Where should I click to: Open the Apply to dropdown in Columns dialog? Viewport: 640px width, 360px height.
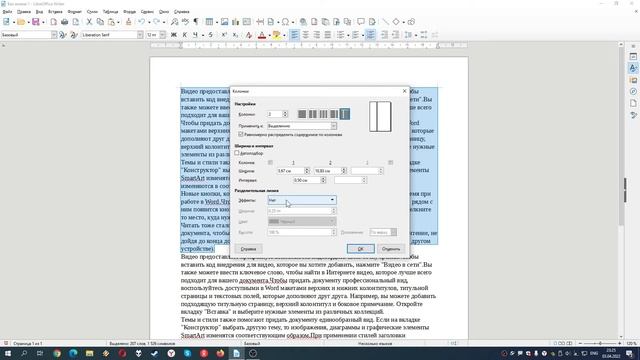coord(302,126)
